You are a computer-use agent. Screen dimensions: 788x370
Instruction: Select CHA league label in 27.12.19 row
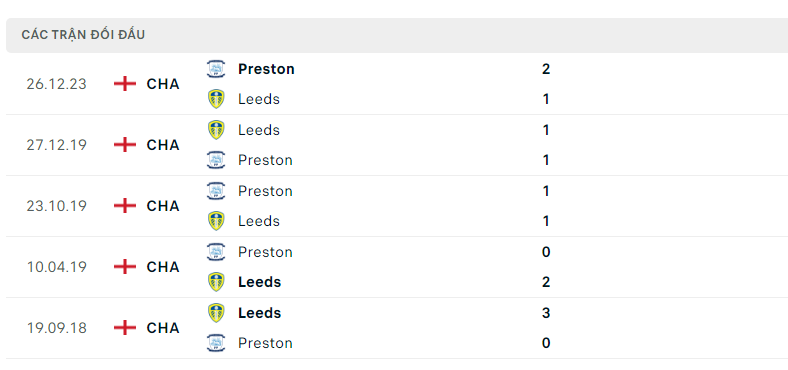(163, 145)
